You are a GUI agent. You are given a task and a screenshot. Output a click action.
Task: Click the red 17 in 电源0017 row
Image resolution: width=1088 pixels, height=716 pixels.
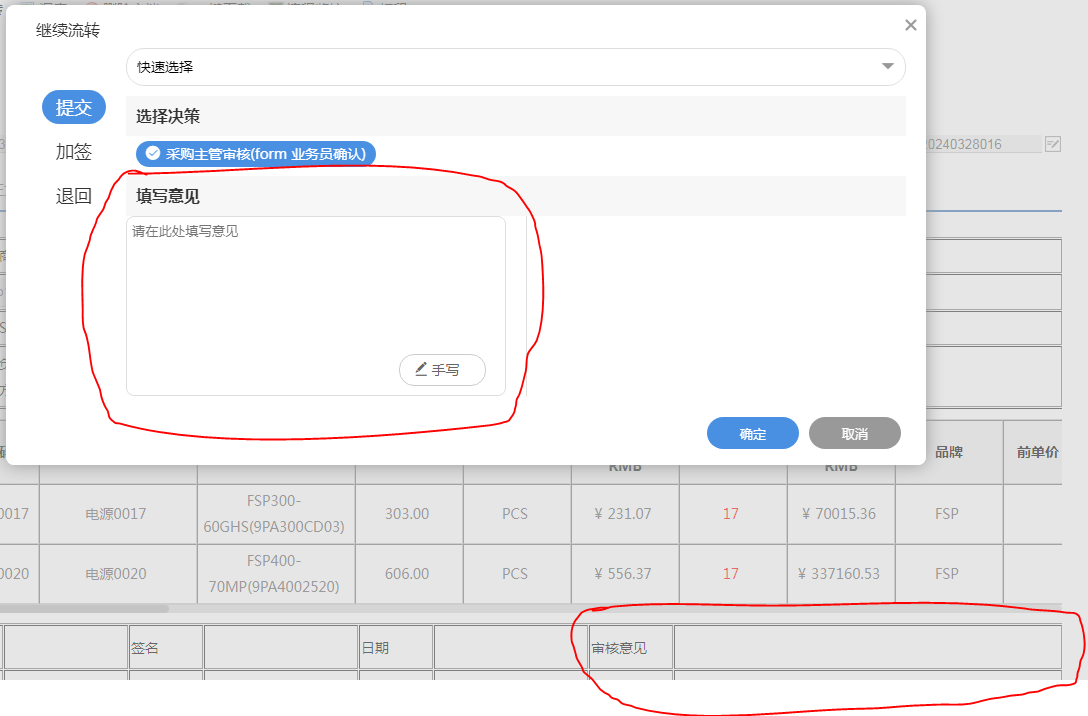pyautogui.click(x=733, y=514)
